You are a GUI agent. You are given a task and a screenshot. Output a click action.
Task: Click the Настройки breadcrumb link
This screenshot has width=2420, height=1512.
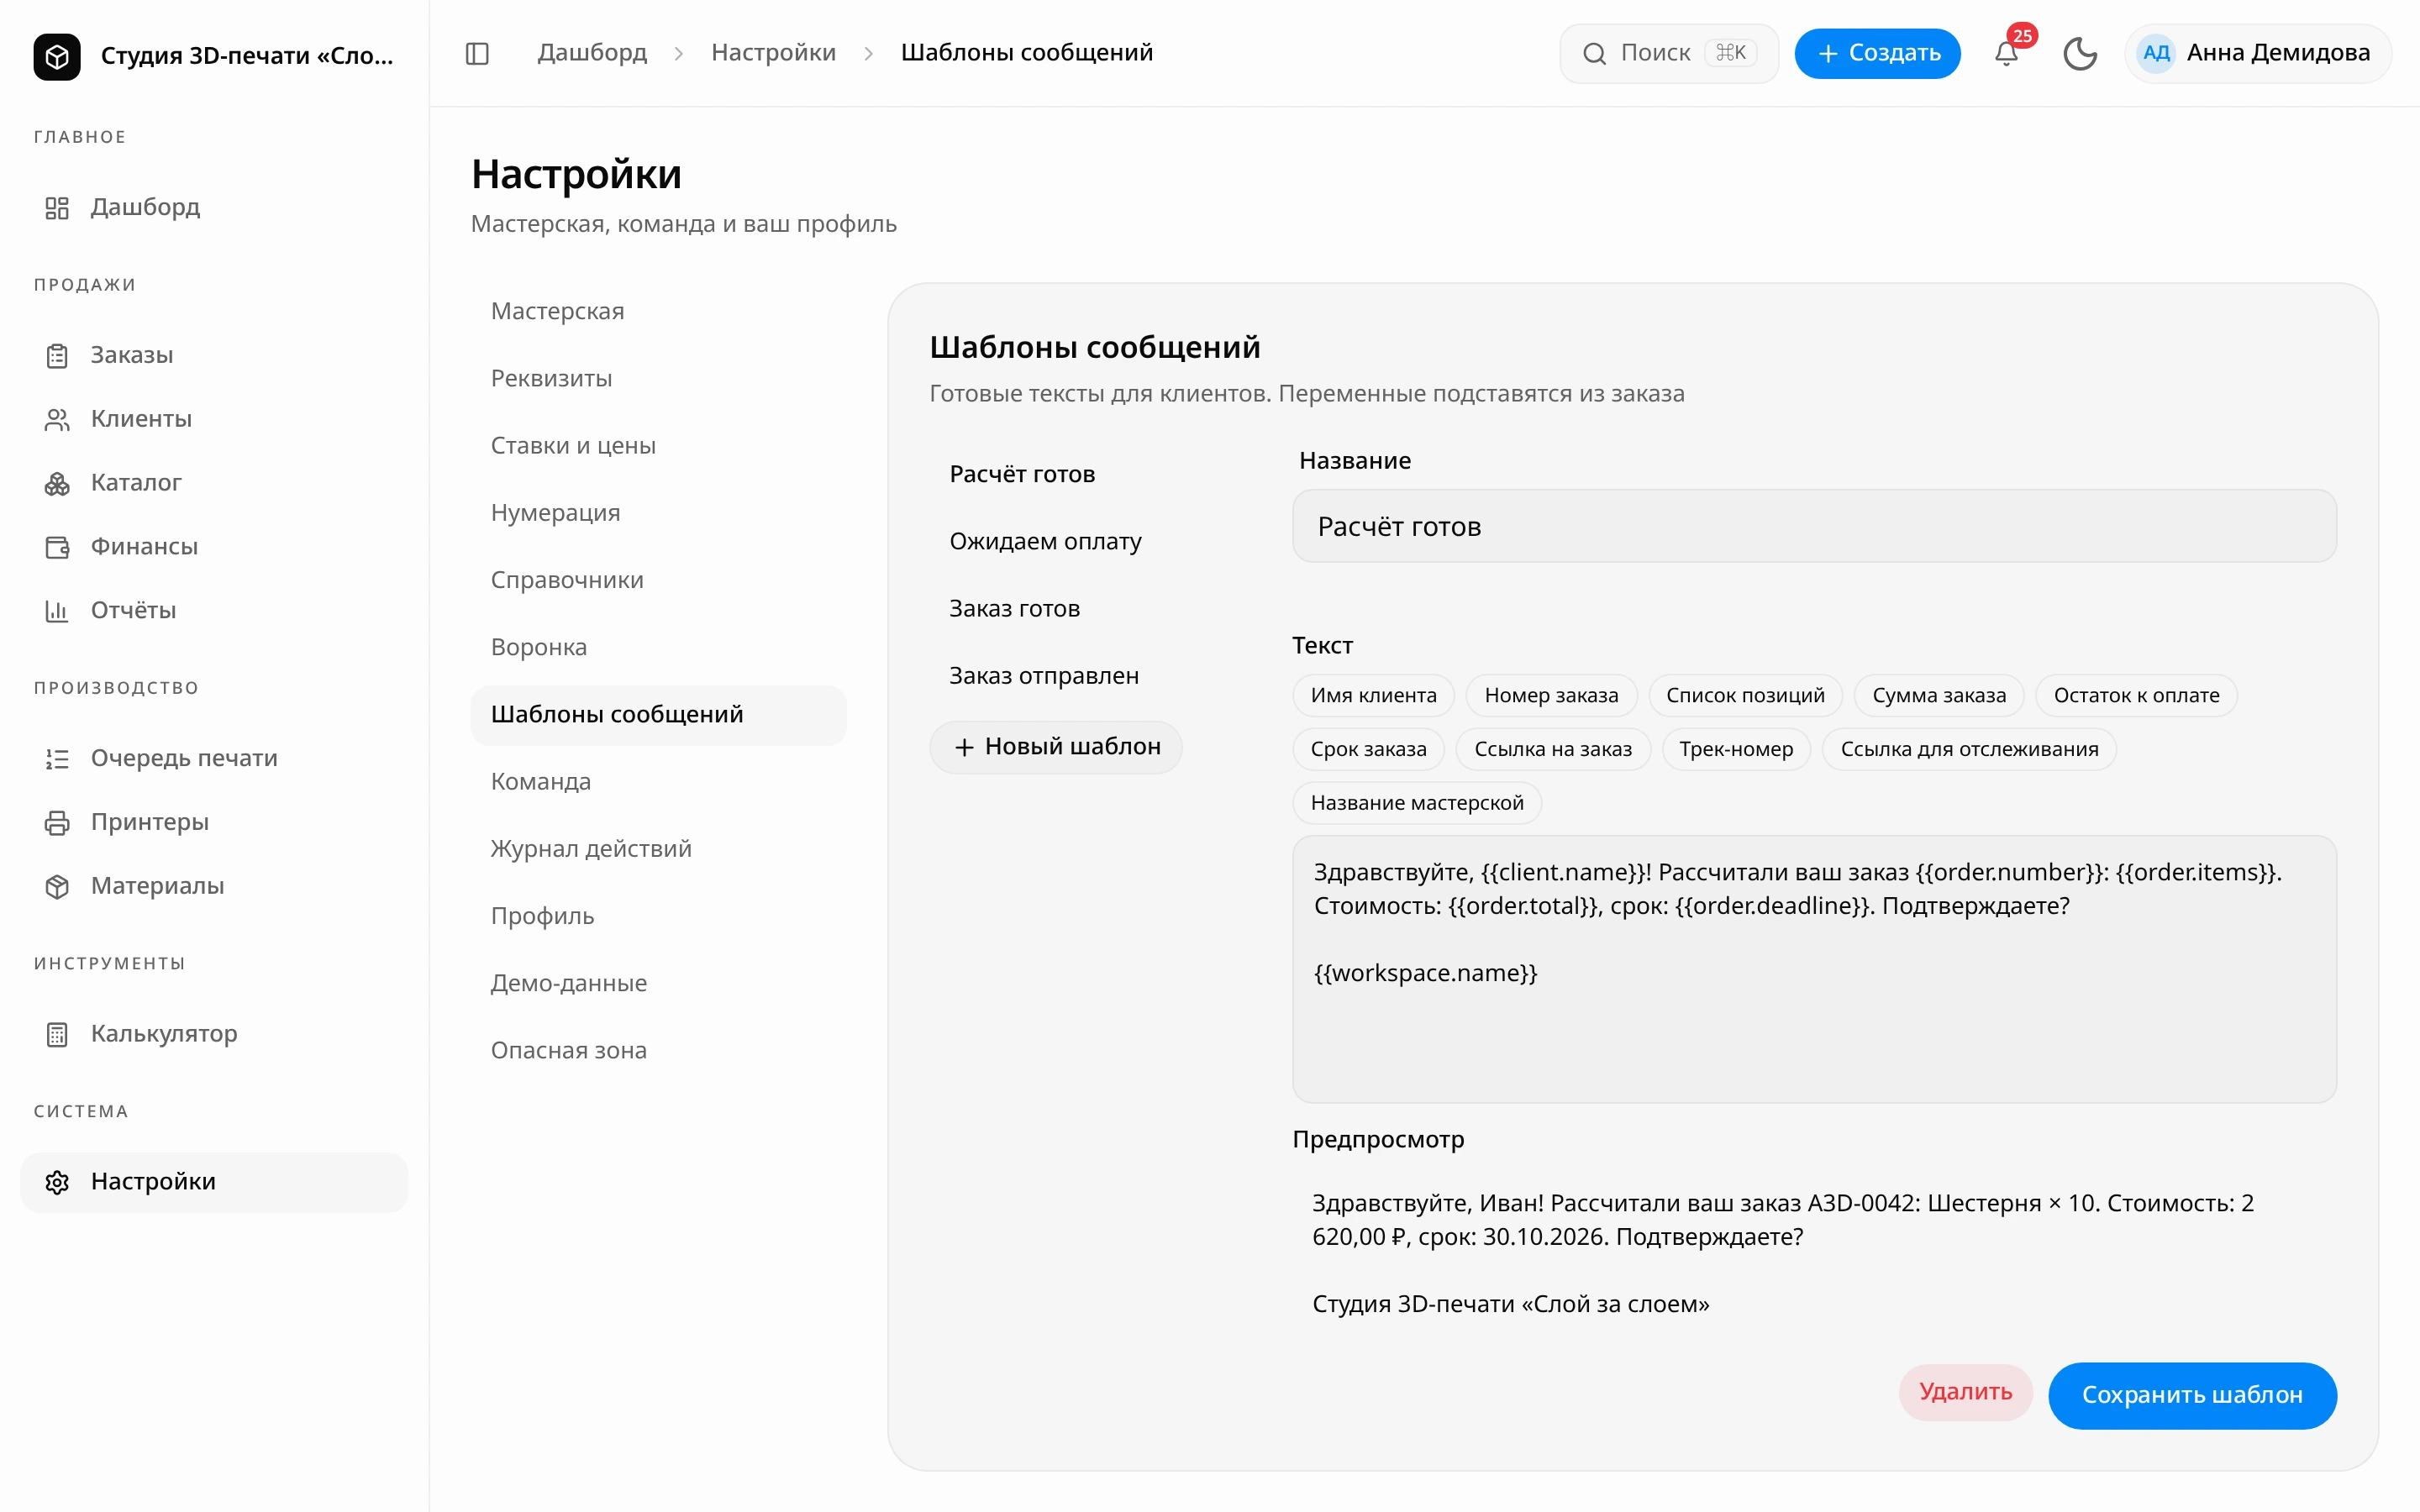[773, 53]
